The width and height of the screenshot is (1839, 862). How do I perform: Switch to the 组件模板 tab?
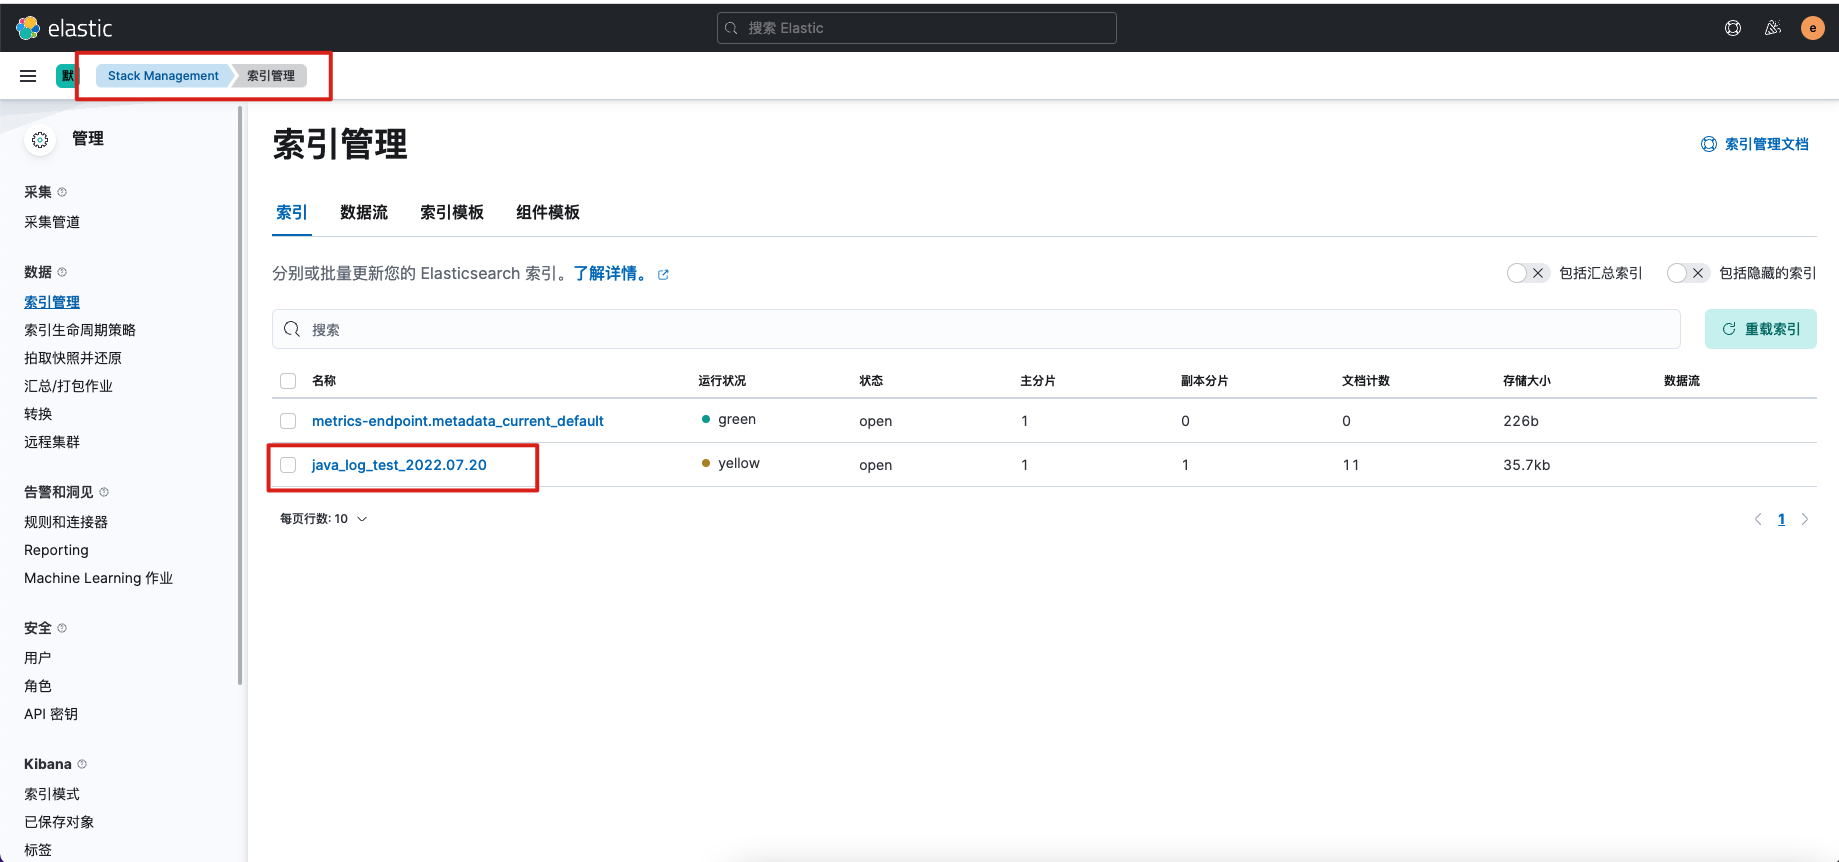pyautogui.click(x=548, y=212)
